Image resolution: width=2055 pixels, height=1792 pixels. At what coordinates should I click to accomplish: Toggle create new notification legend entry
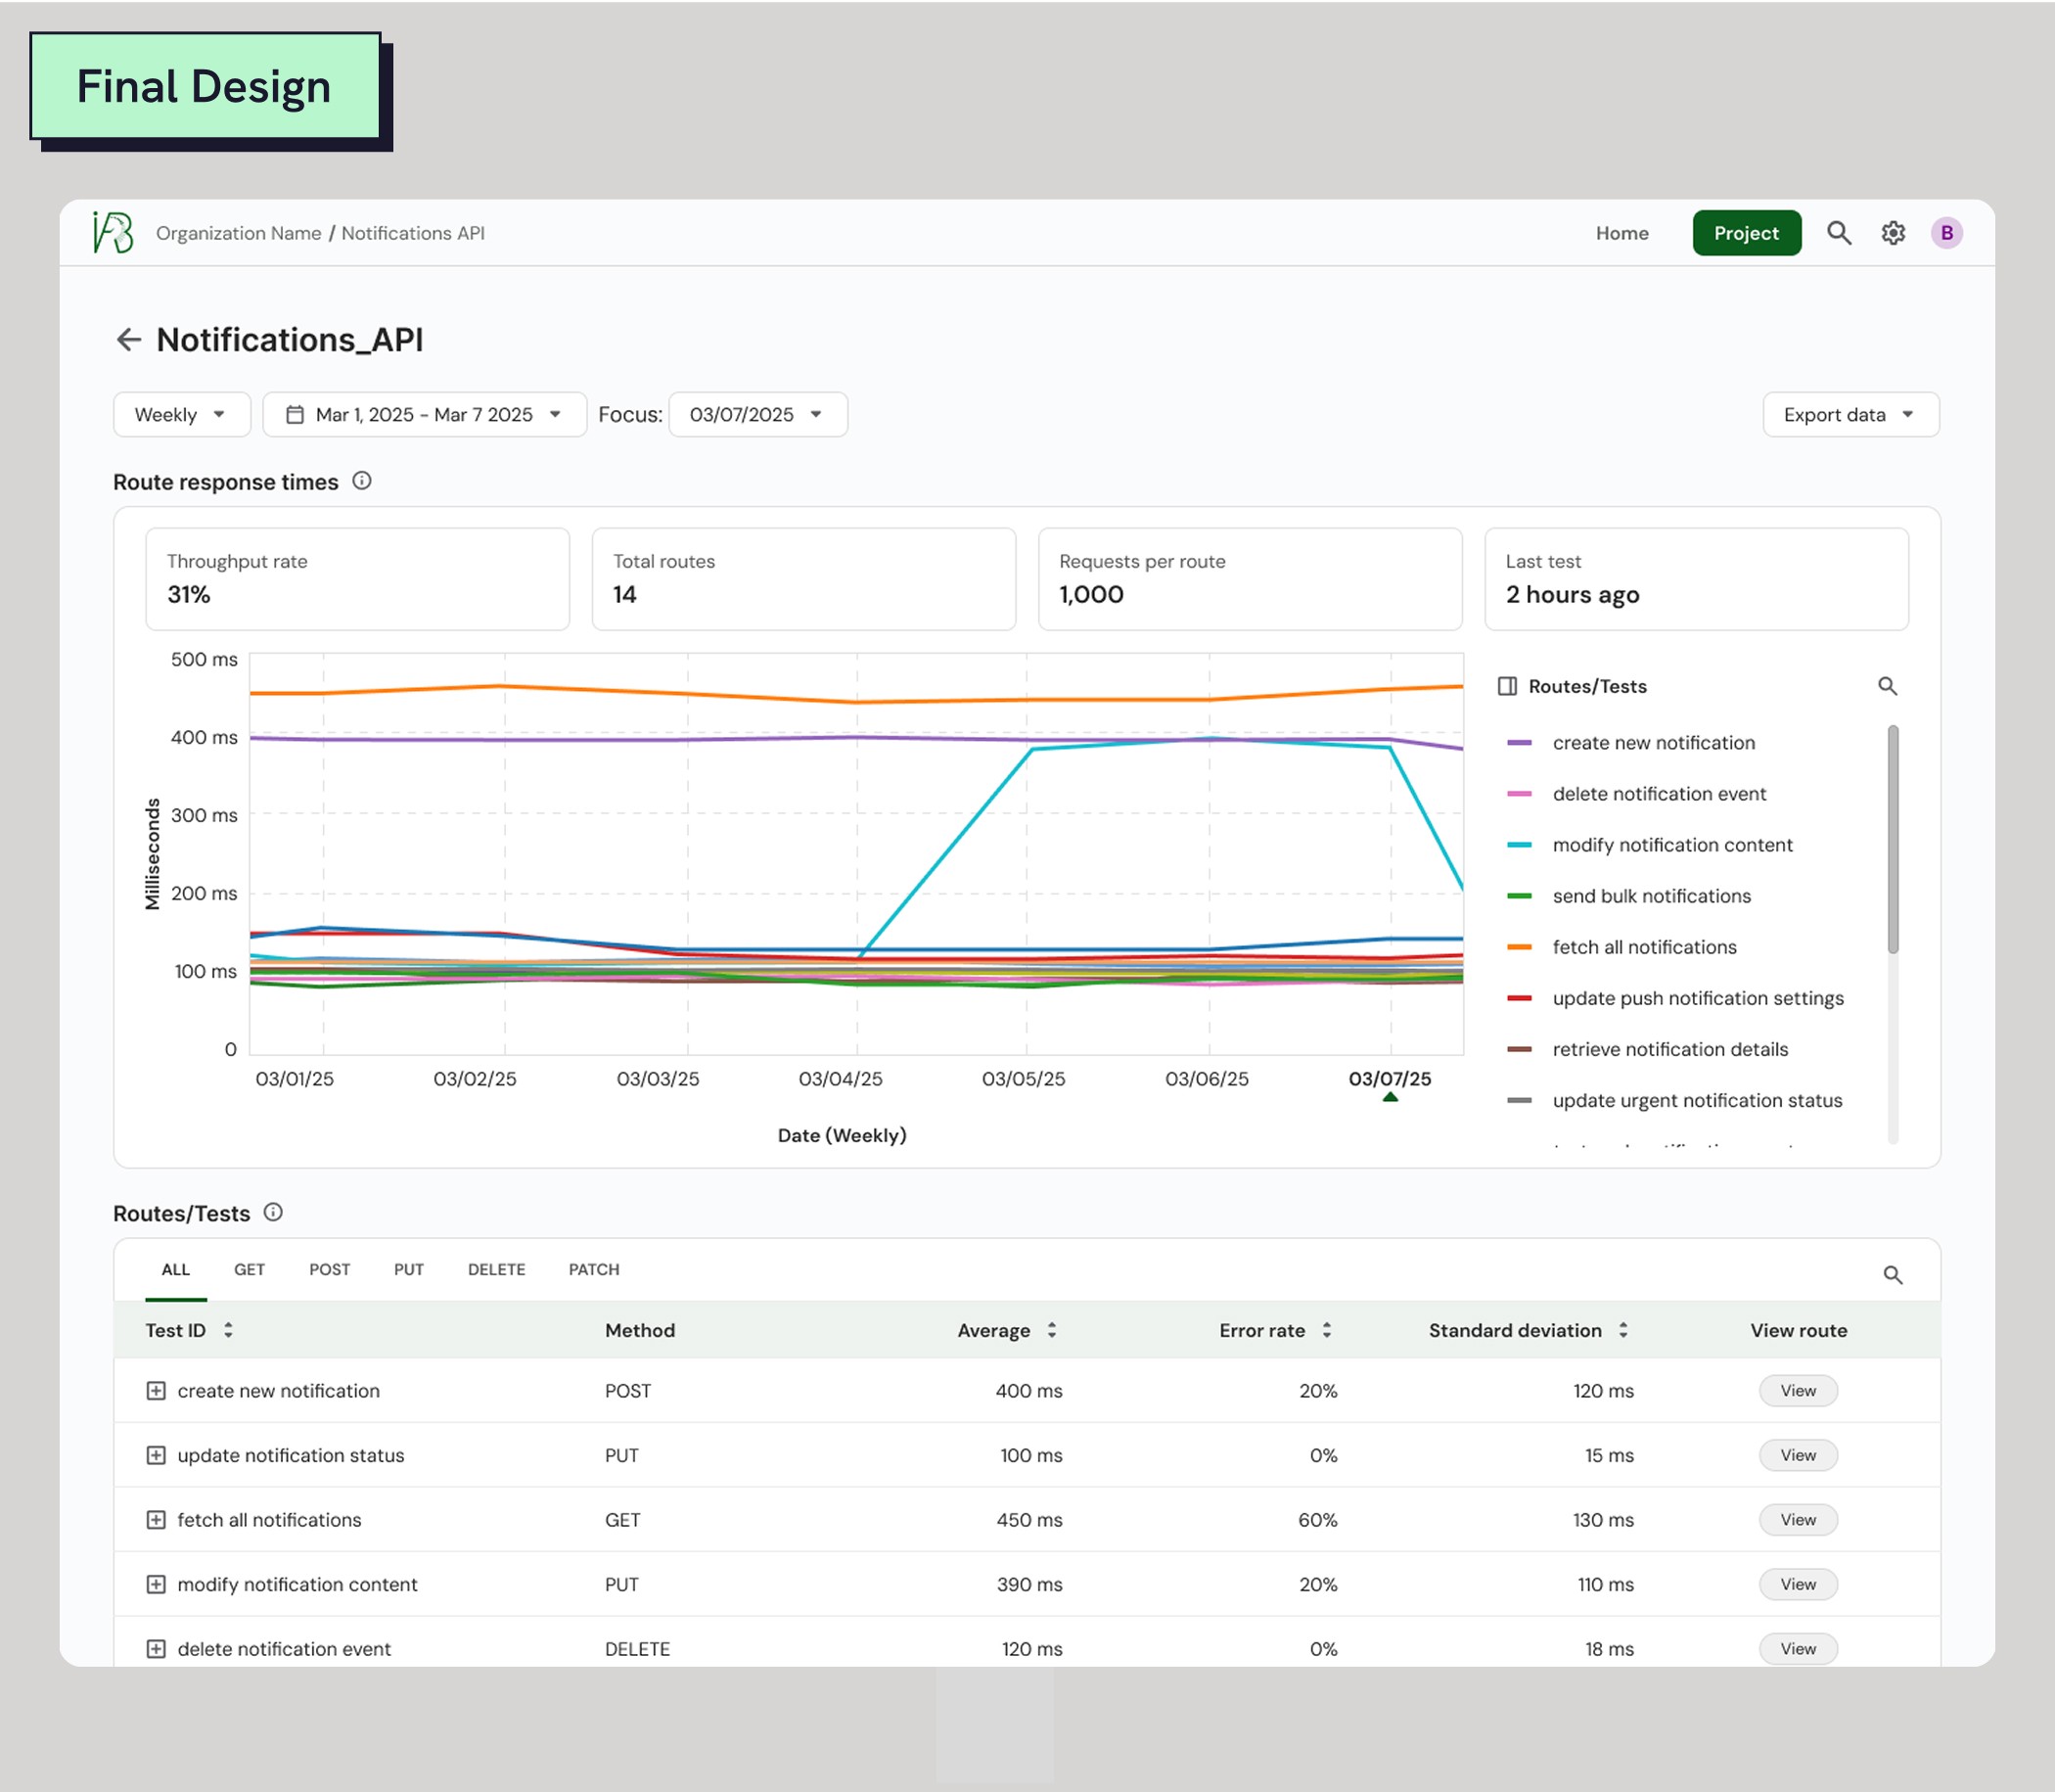(x=1652, y=743)
